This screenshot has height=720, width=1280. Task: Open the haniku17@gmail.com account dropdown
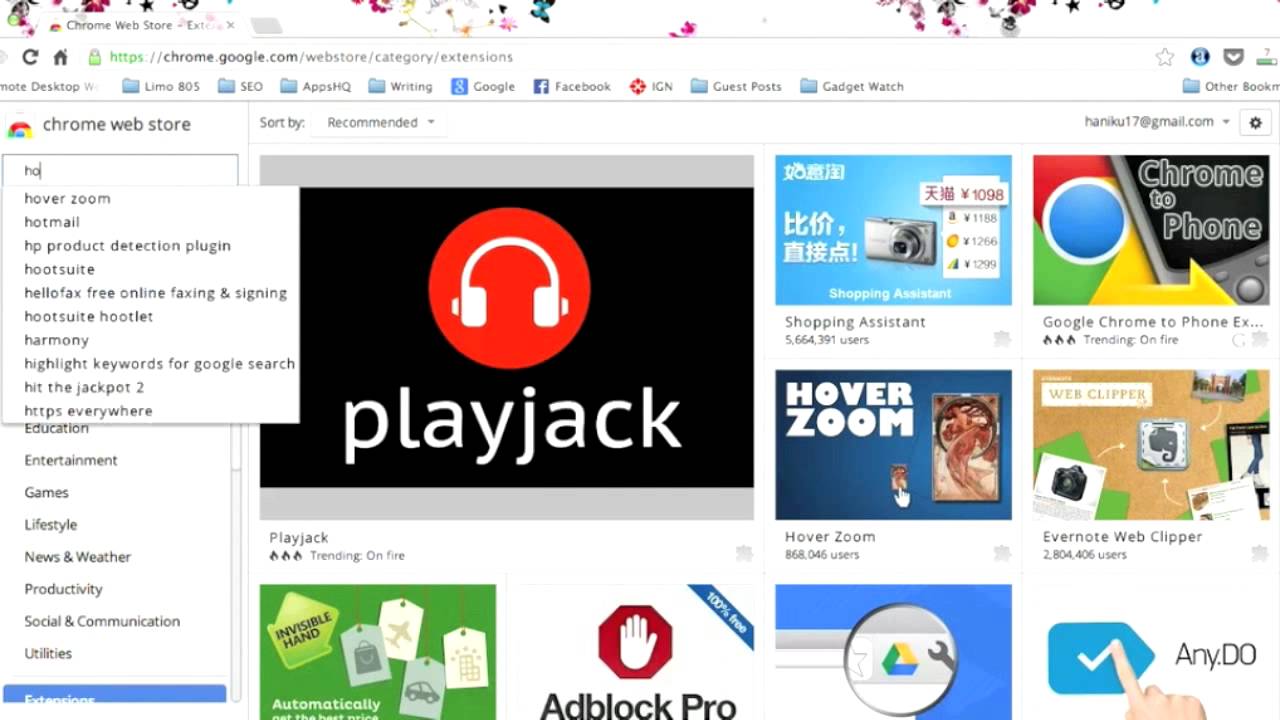click(x=1157, y=121)
